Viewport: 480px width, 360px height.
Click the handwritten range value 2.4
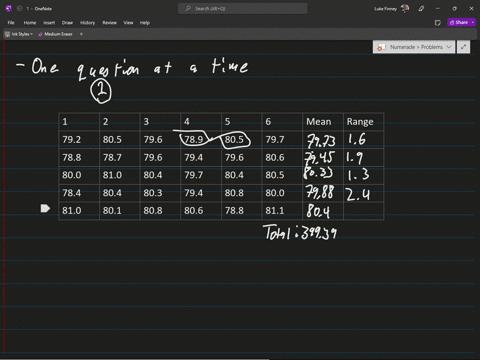pyautogui.click(x=358, y=194)
